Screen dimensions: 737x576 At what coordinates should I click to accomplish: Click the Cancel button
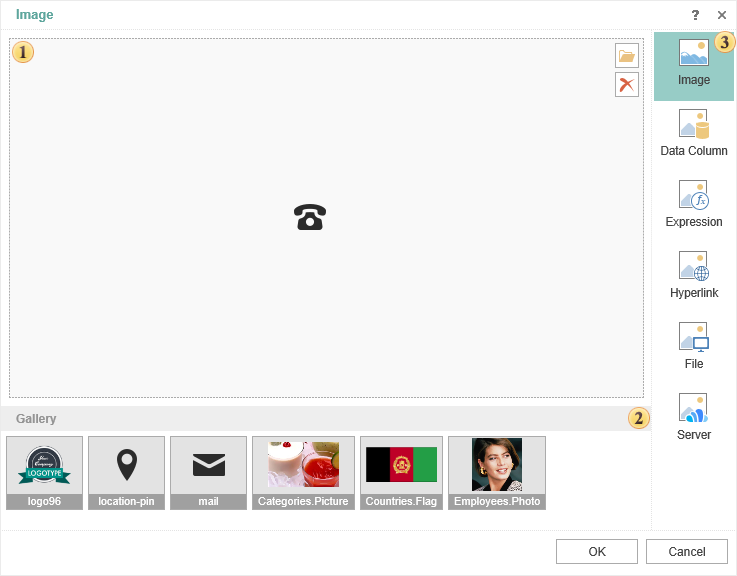(x=687, y=552)
